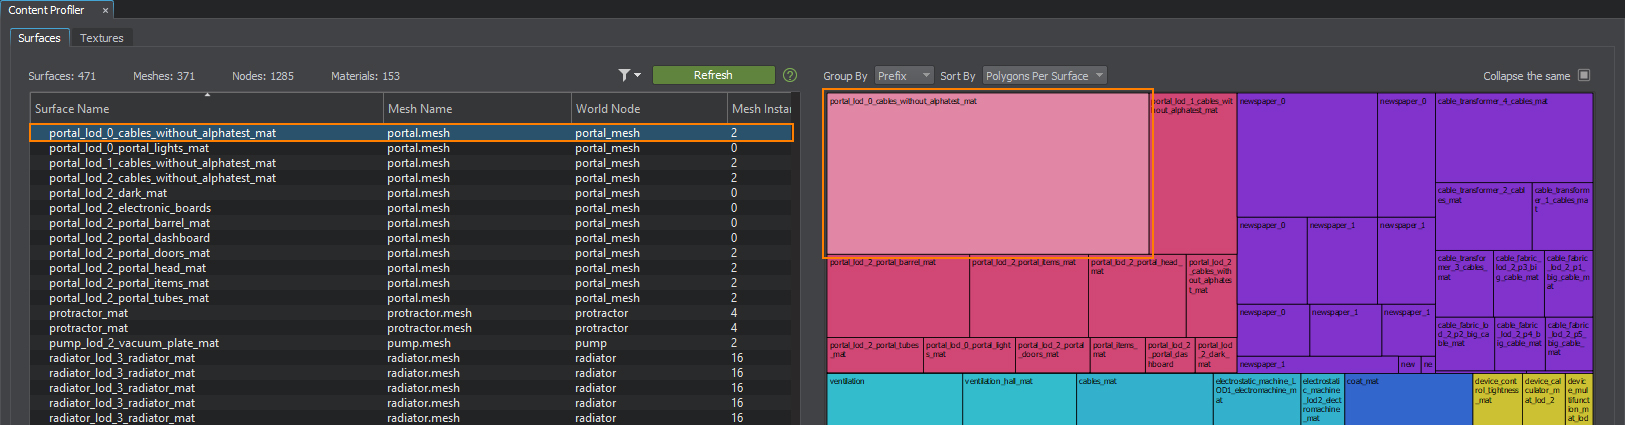Sort table by Surface Name column header
Image resolution: width=1625 pixels, height=425 pixels.
[x=206, y=108]
